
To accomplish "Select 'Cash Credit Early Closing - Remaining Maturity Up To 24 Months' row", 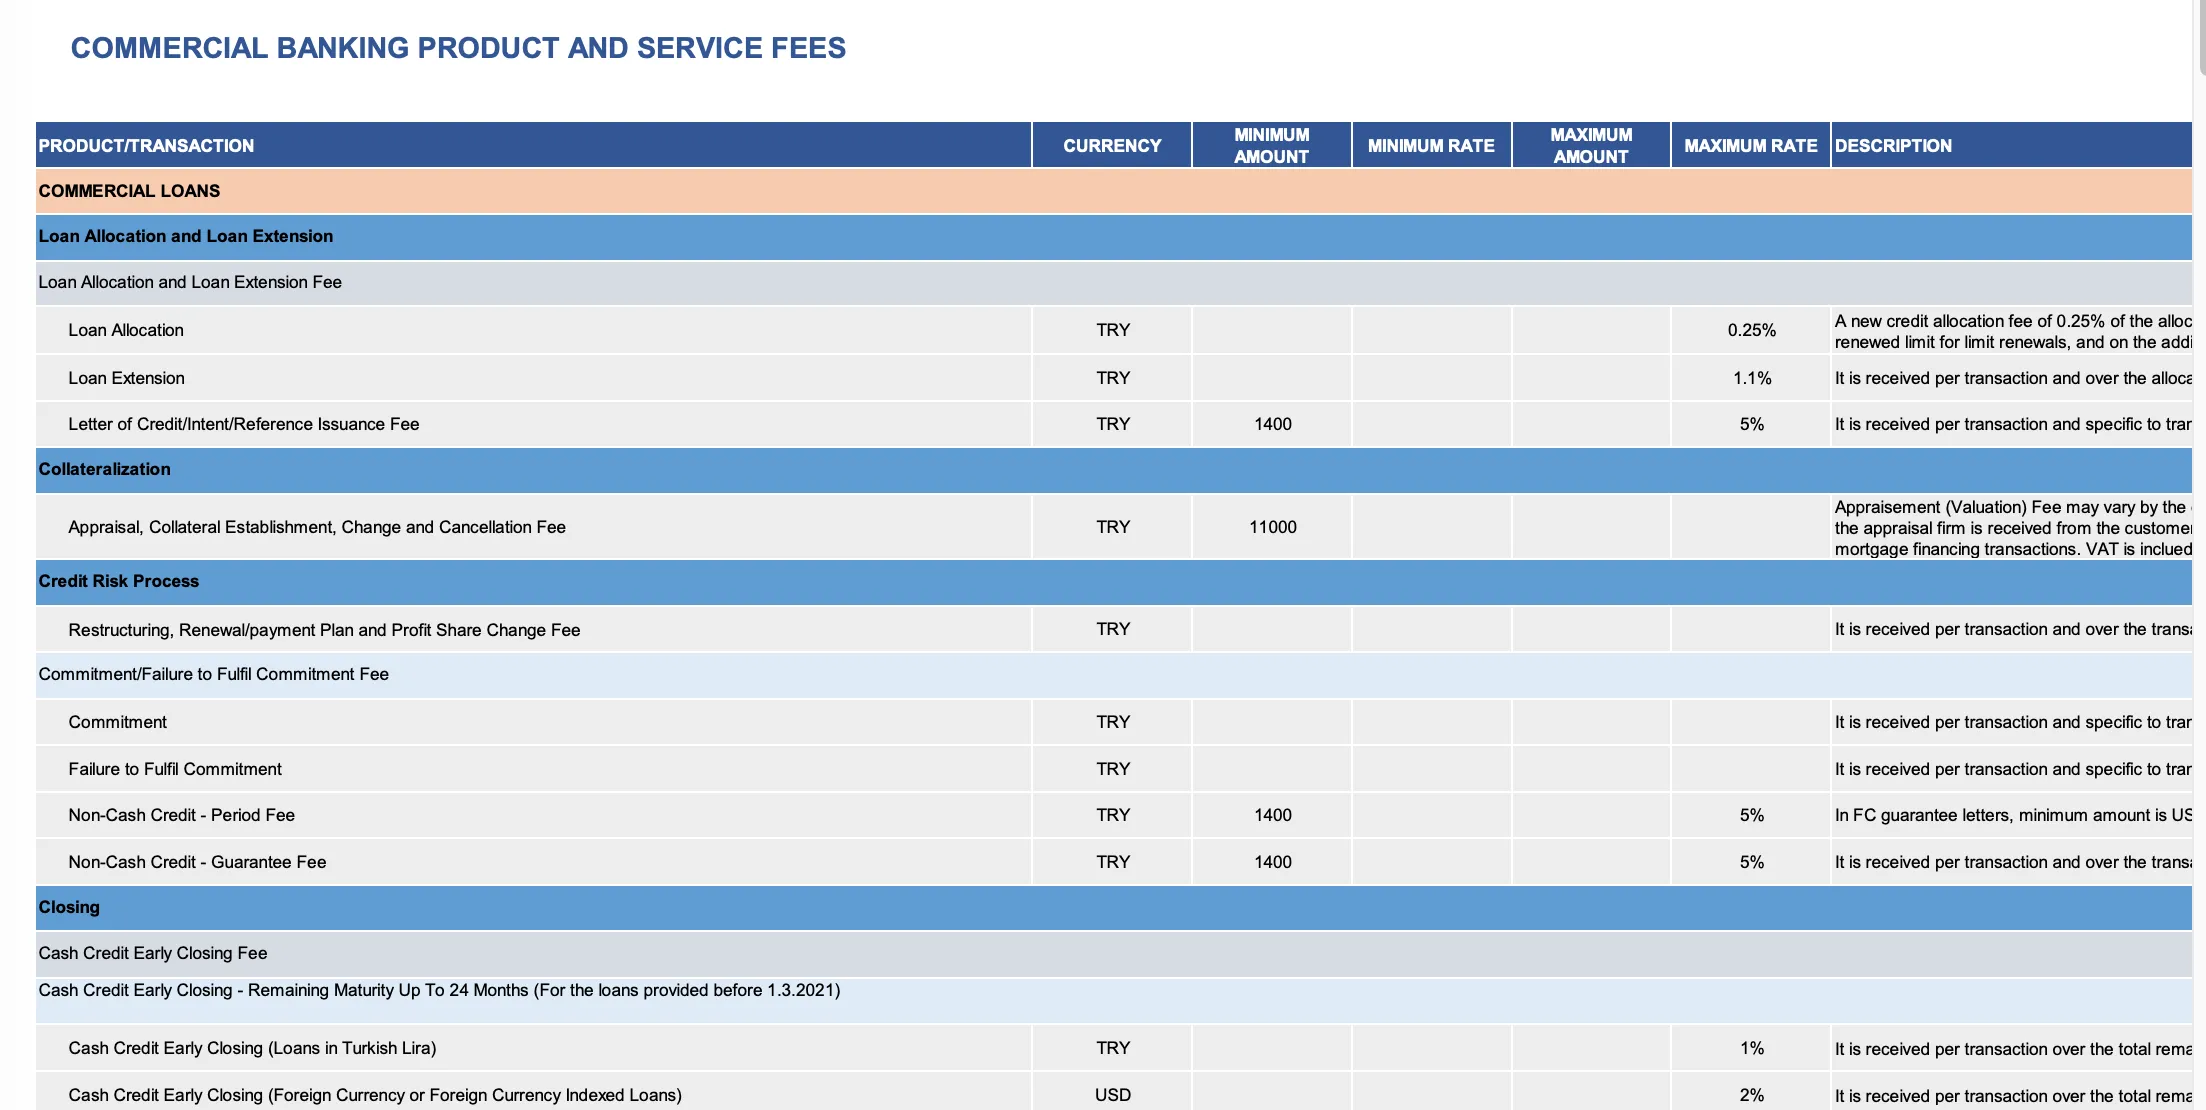I will [1114, 1000].
